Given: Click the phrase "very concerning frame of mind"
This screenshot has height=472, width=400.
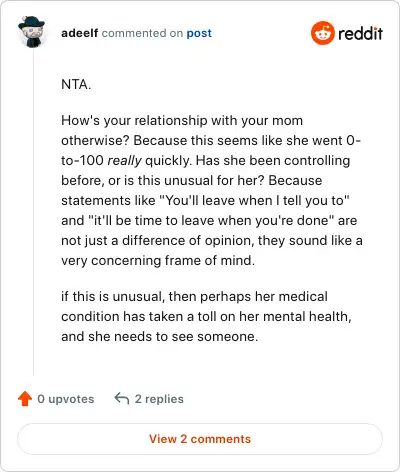Looking at the screenshot, I should click(156, 261).
